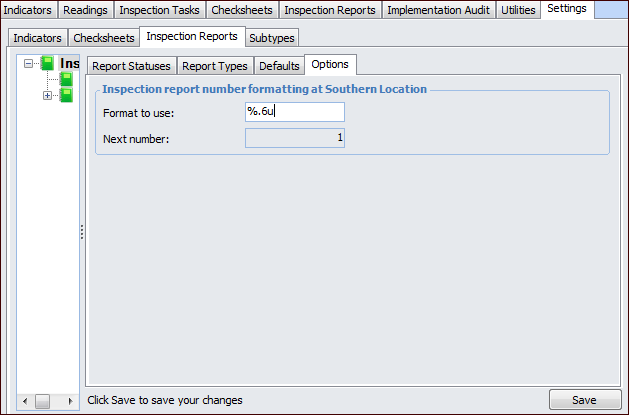Image resolution: width=629 pixels, height=415 pixels.
Task: Click the Next number field
Action: [295, 138]
